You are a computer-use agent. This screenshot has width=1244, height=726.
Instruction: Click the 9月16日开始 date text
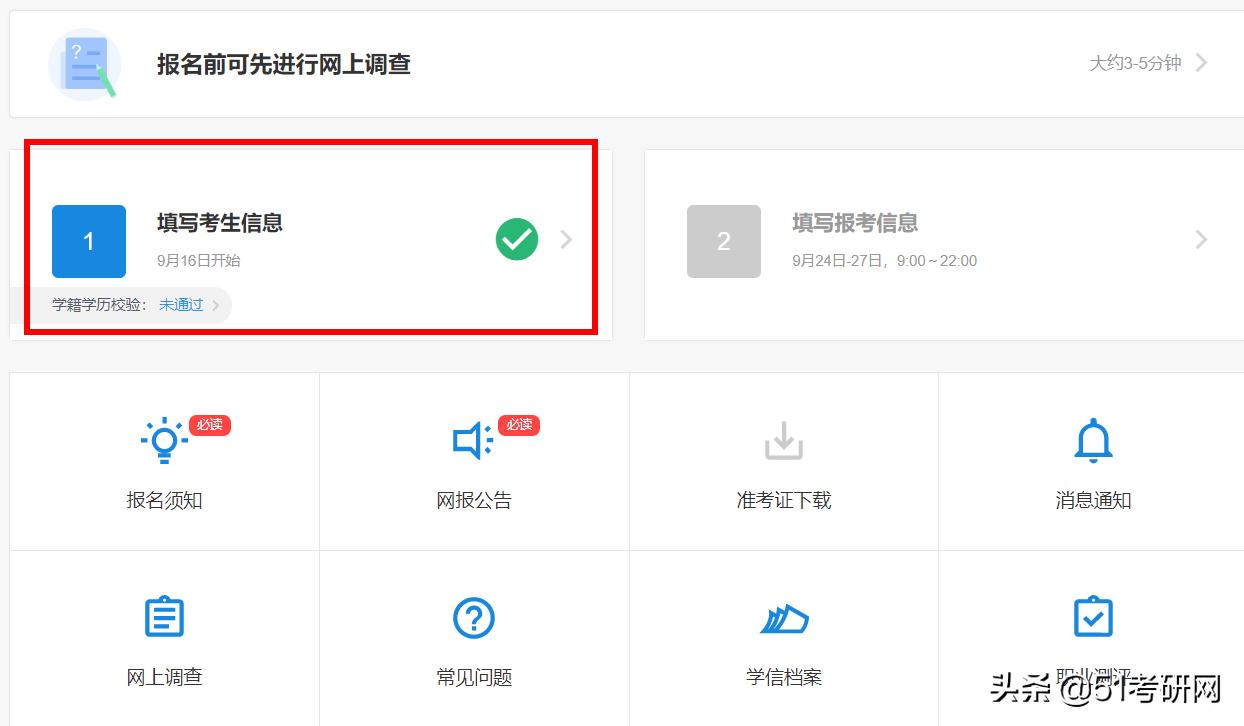pyautogui.click(x=199, y=261)
